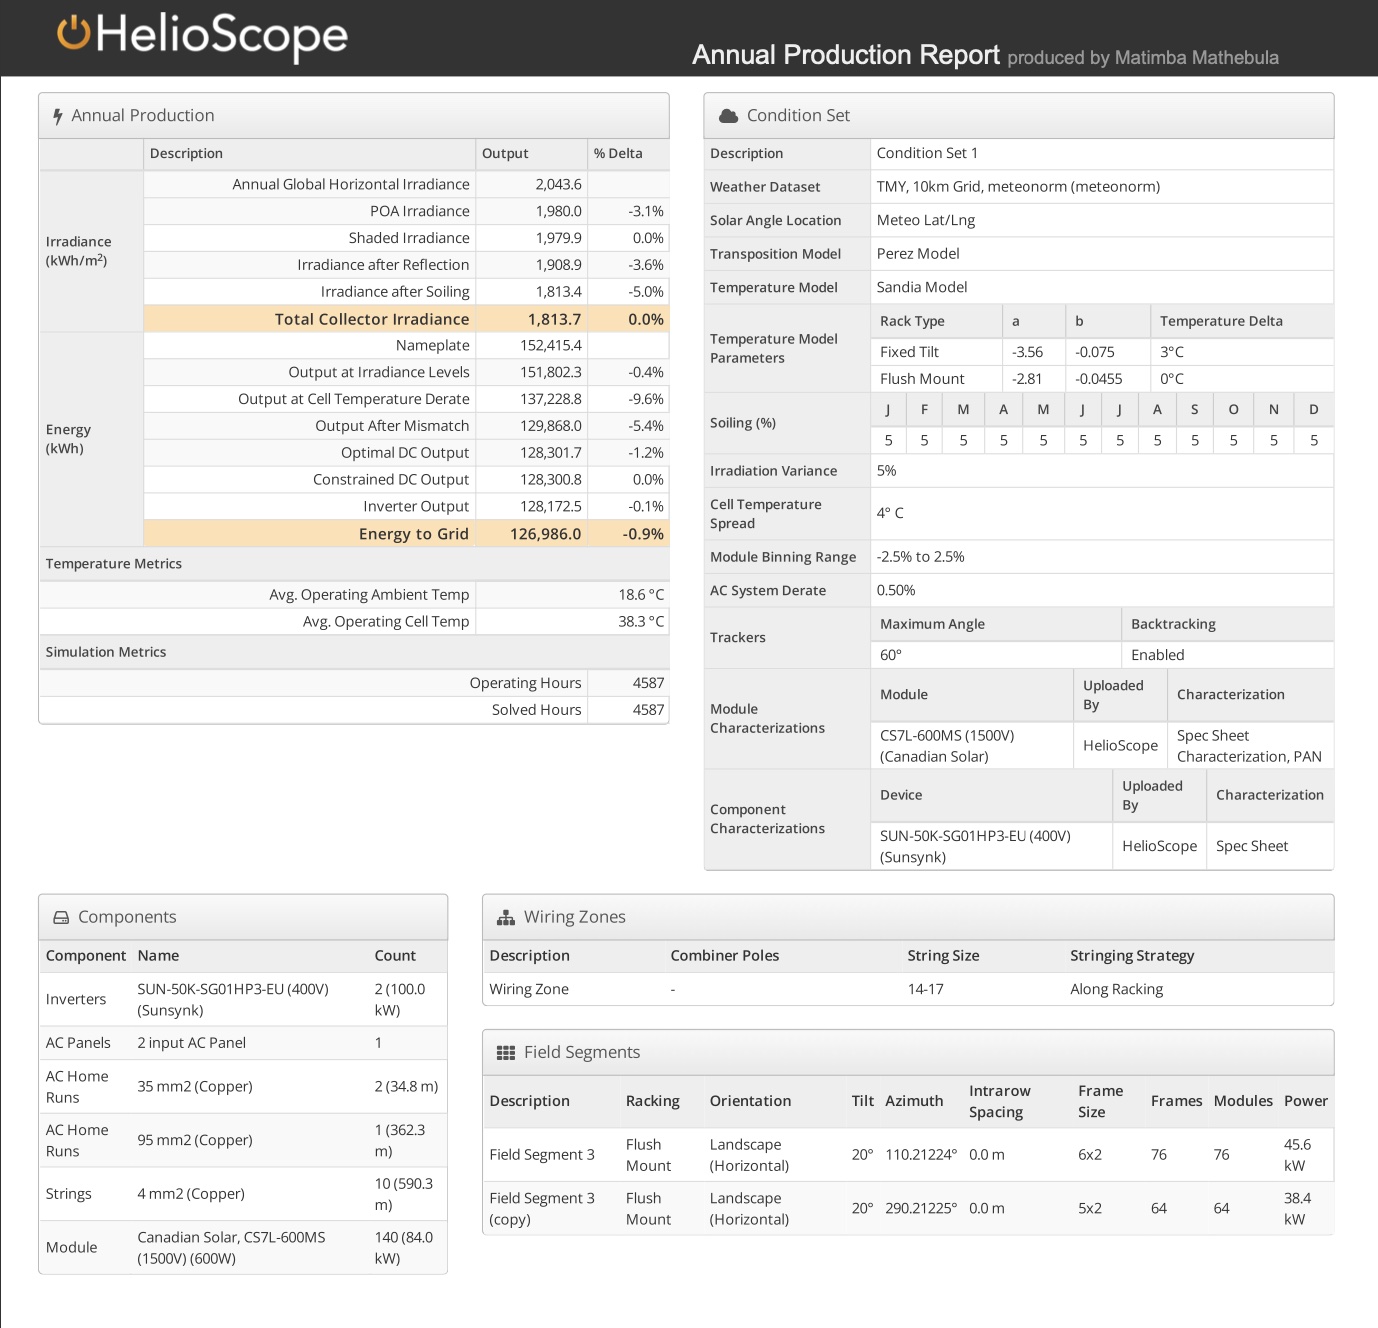1378x1328 pixels.
Task: Click the Condition Set 1 description value
Action: click(927, 153)
